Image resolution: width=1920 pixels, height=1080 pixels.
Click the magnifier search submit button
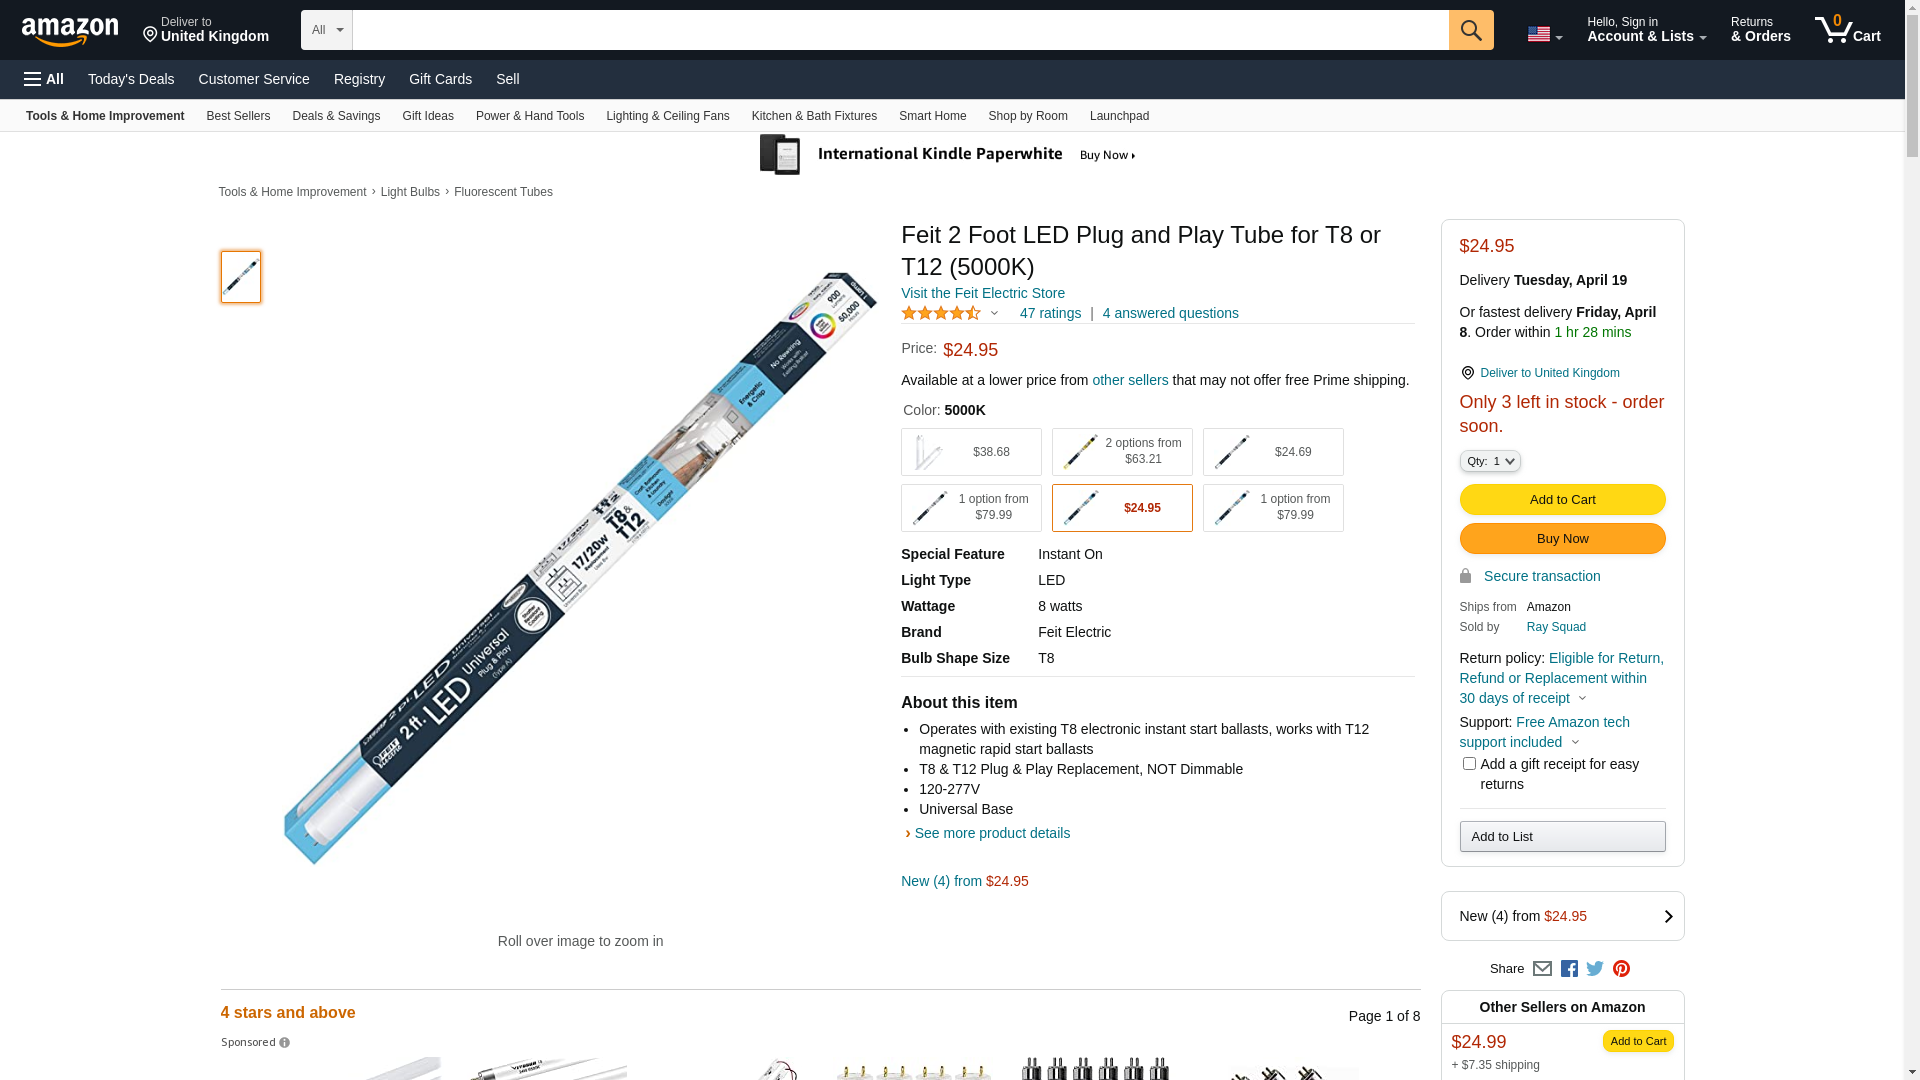click(x=1471, y=30)
